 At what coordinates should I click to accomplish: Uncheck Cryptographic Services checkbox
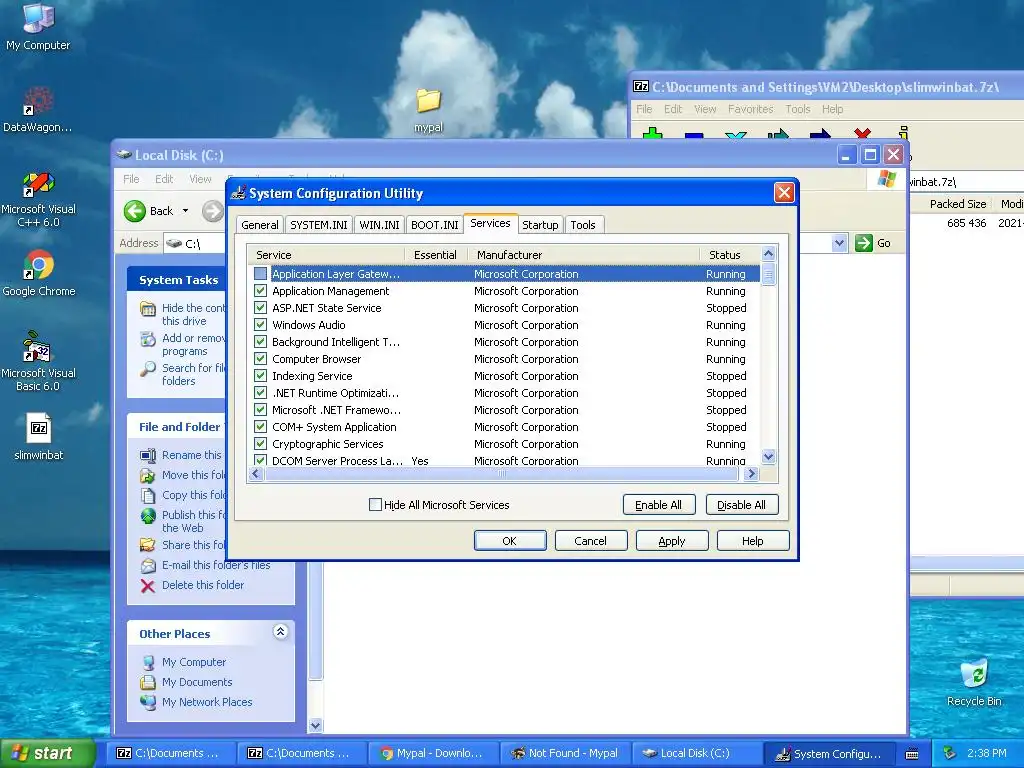click(261, 443)
